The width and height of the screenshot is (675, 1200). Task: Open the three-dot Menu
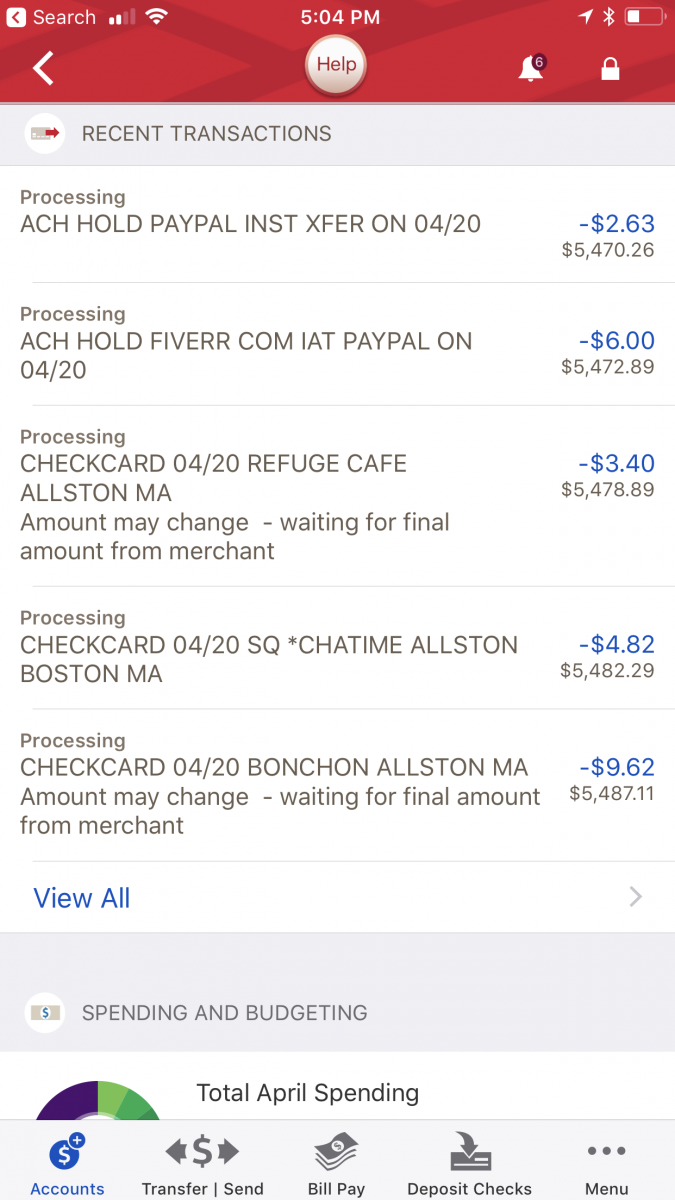[606, 1163]
